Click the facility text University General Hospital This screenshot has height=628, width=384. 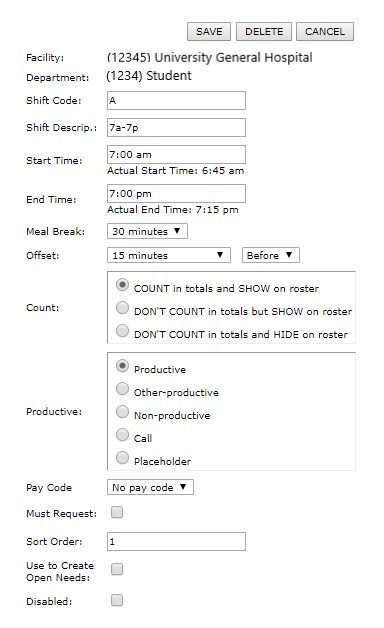[x=233, y=57]
